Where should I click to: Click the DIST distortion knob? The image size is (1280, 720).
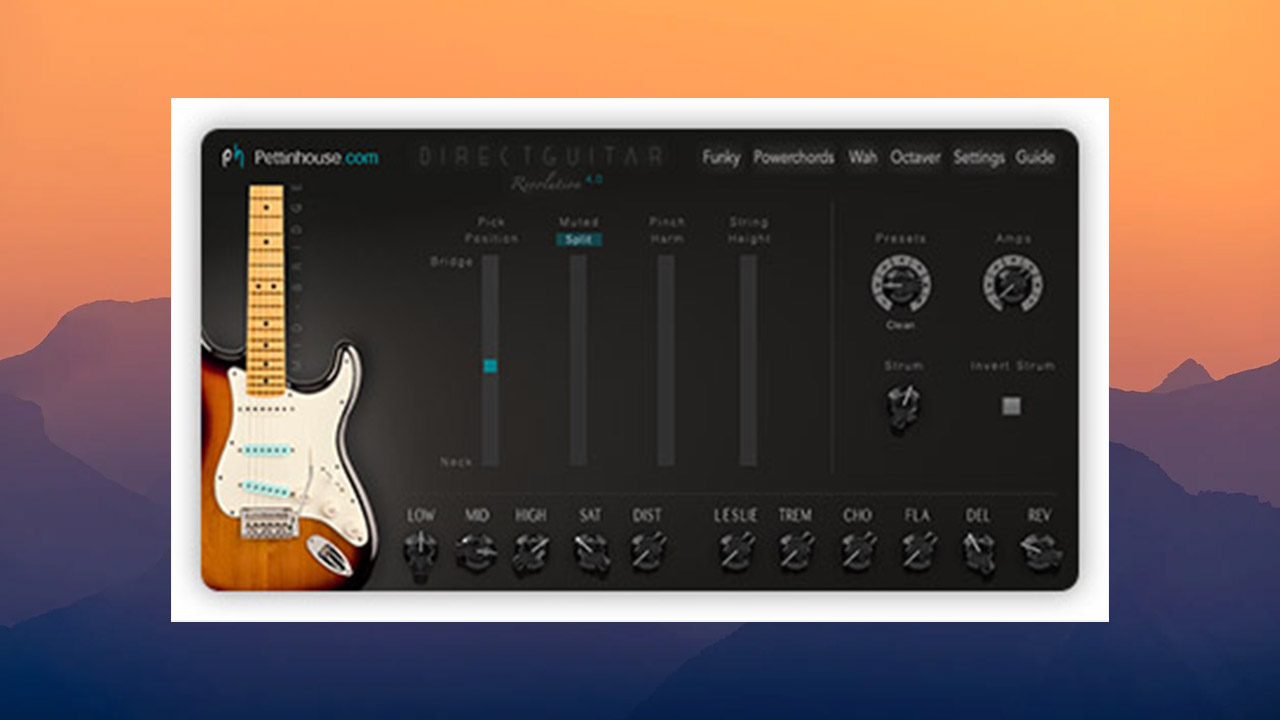coord(648,548)
